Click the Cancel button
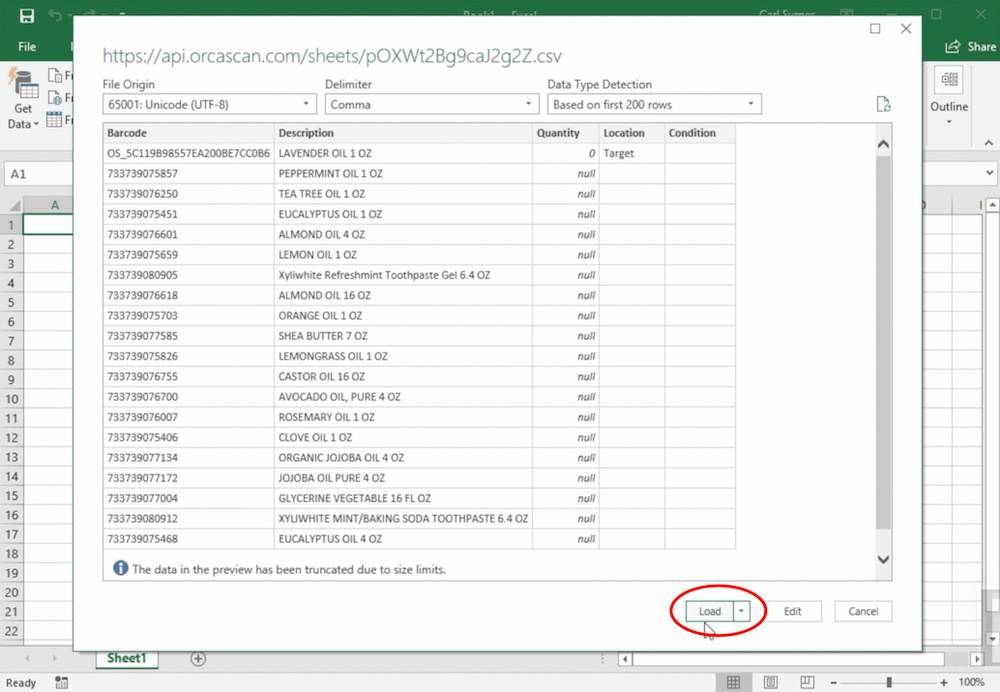The width and height of the screenshot is (1000, 692). point(863,611)
